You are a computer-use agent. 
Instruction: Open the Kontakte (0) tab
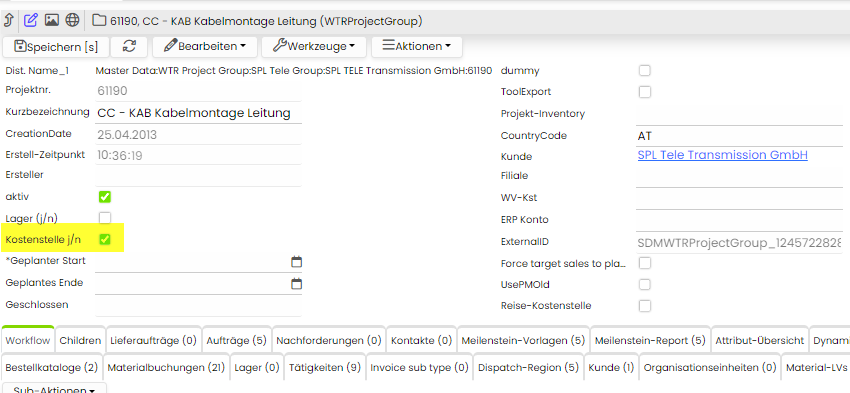coord(421,341)
